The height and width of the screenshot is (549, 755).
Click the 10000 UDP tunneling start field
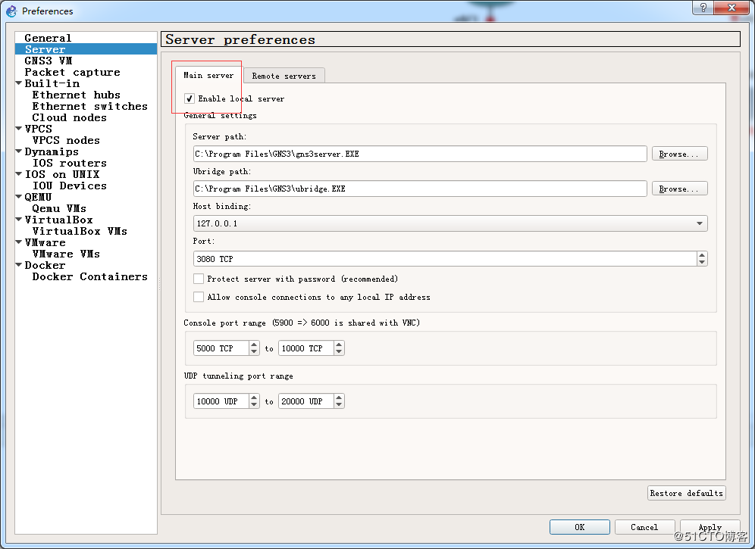(x=221, y=401)
